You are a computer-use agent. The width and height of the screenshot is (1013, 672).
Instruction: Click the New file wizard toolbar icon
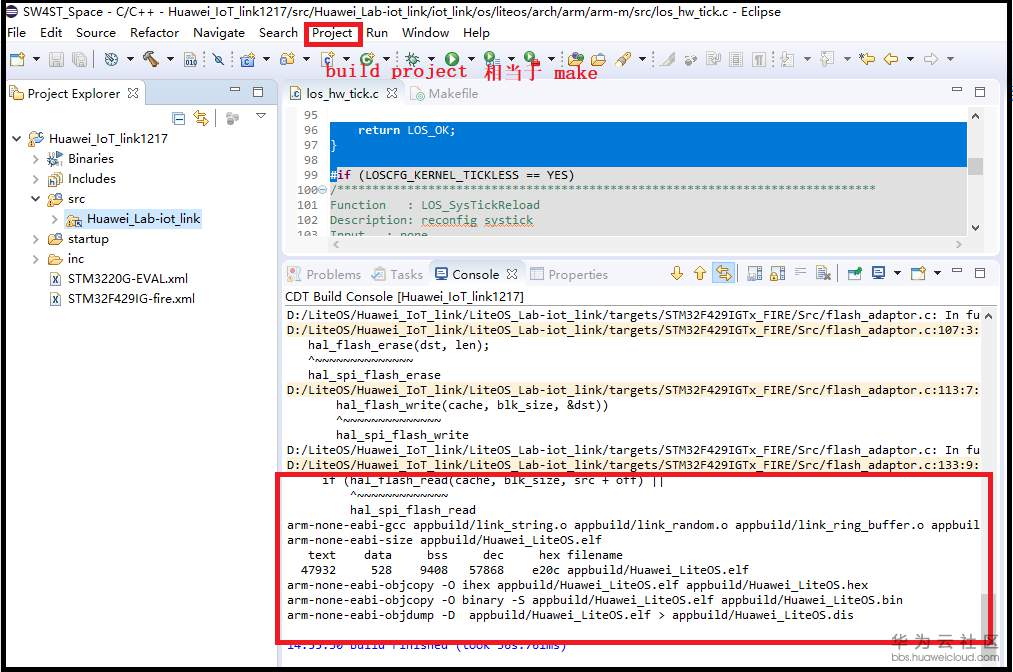click(17, 59)
